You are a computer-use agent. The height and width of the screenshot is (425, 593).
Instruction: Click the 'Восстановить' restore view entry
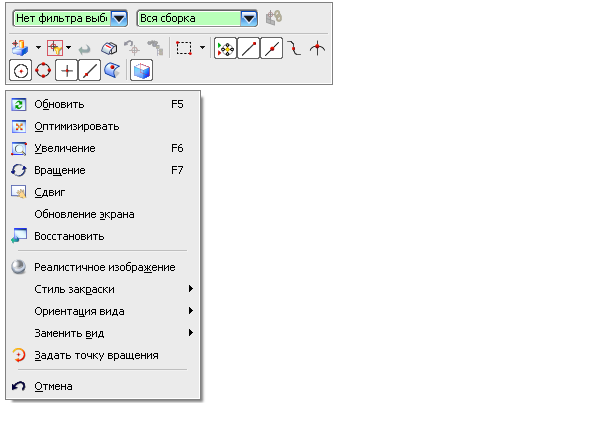coord(103,236)
